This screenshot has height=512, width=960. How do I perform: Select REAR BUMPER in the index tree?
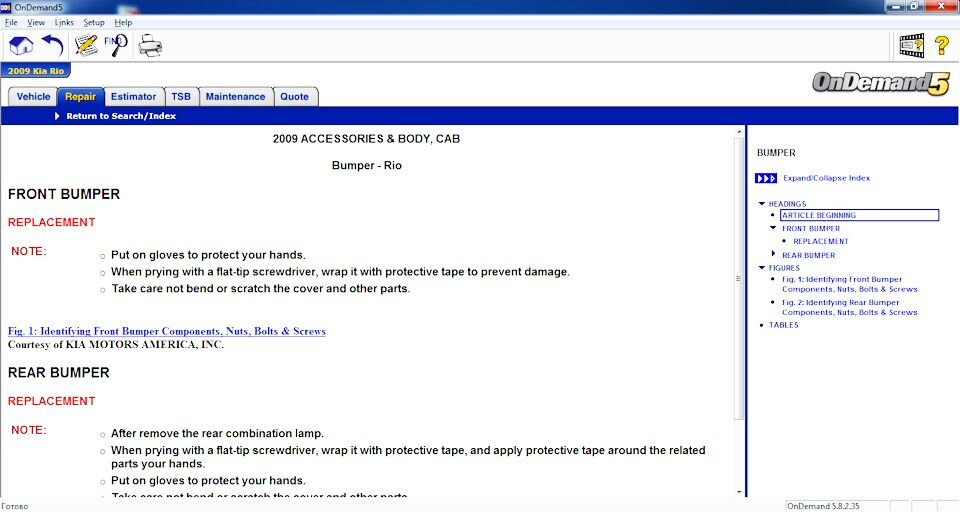808,255
